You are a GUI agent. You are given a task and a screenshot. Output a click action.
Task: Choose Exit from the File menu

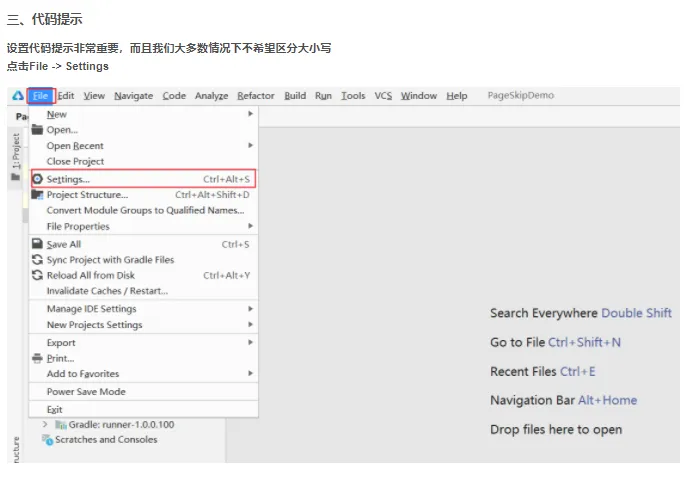(143, 409)
